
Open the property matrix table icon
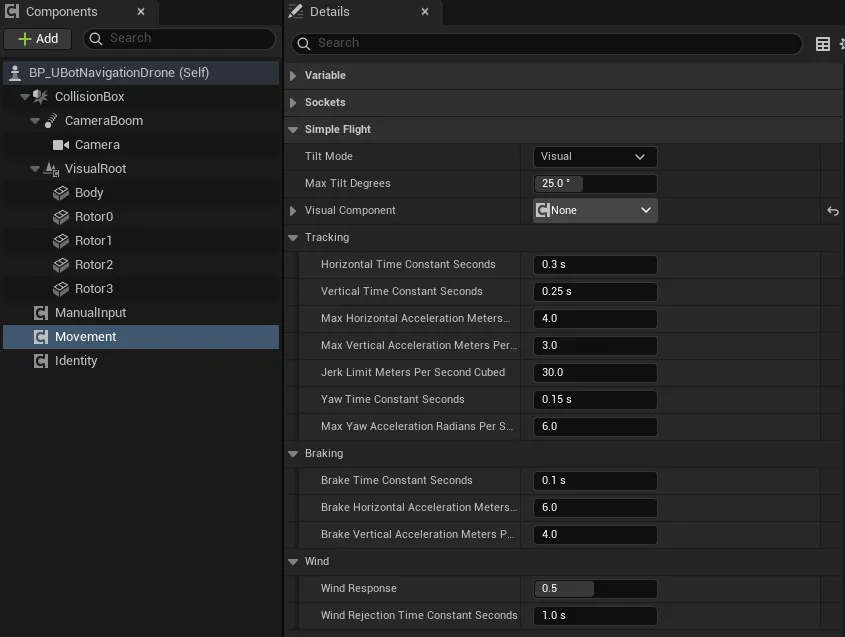tap(822, 44)
